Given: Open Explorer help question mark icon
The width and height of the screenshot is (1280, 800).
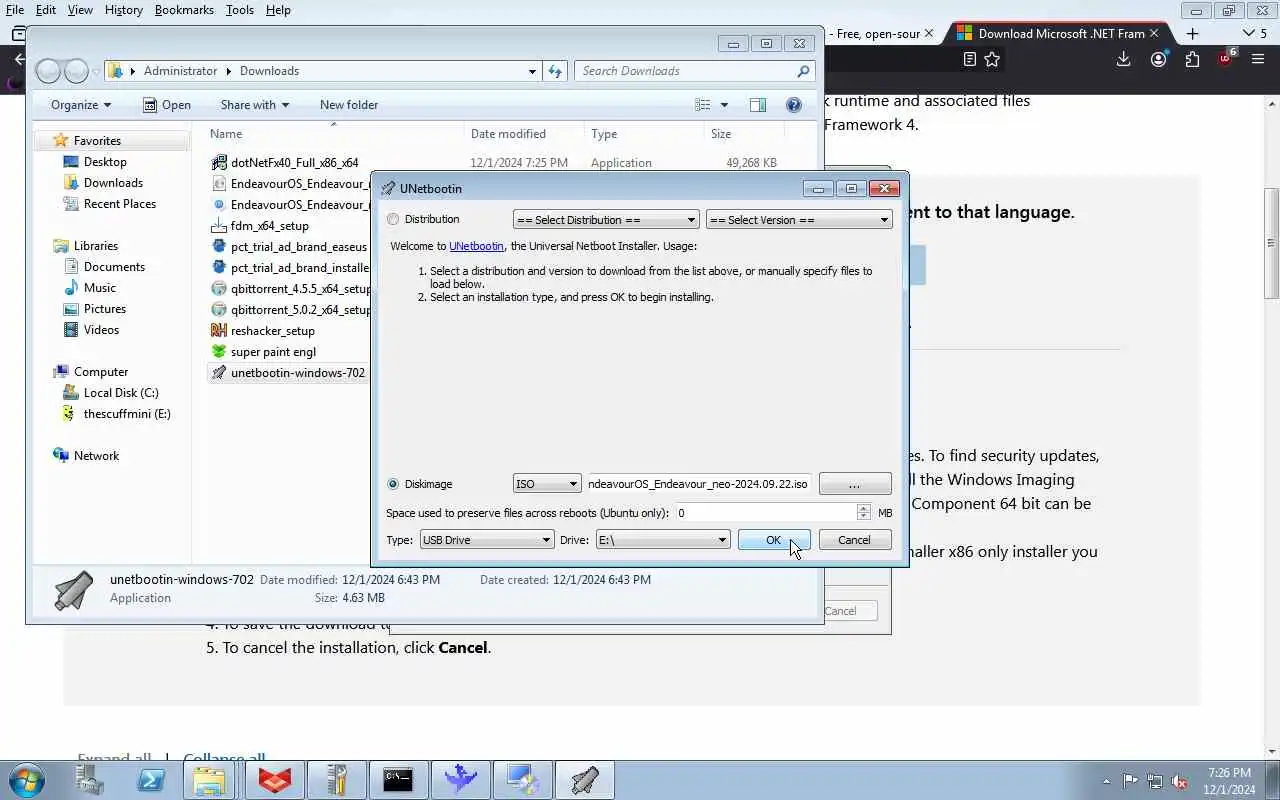Looking at the screenshot, I should 794,105.
